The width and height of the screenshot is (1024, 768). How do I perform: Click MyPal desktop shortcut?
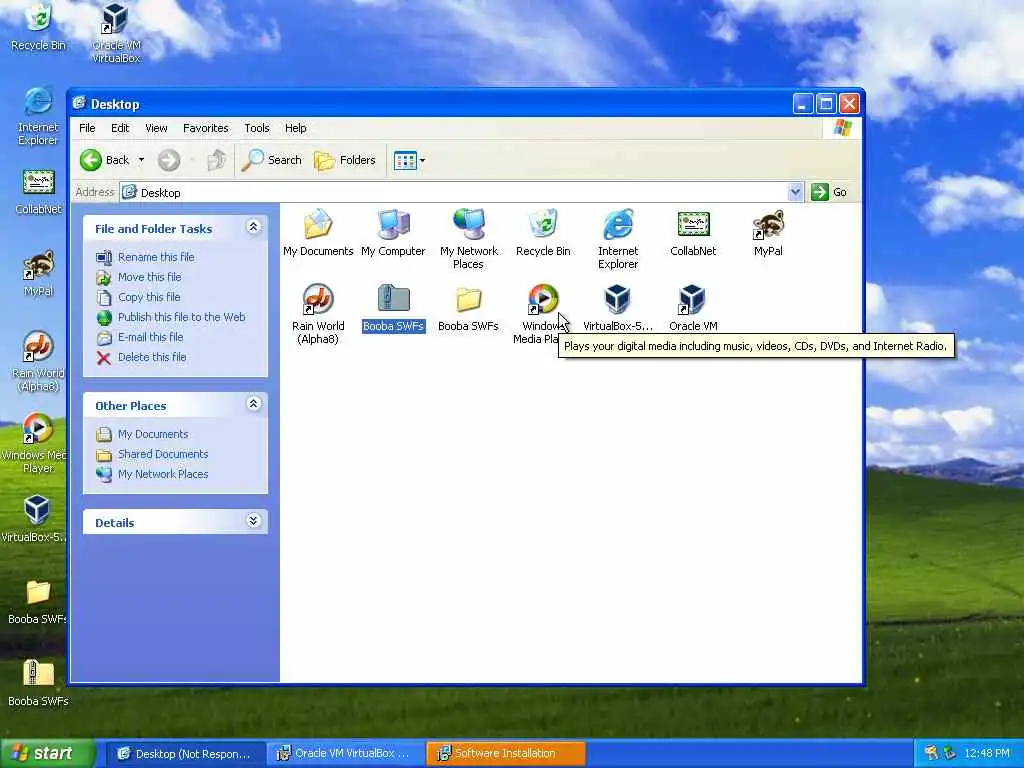pyautogui.click(x=38, y=274)
